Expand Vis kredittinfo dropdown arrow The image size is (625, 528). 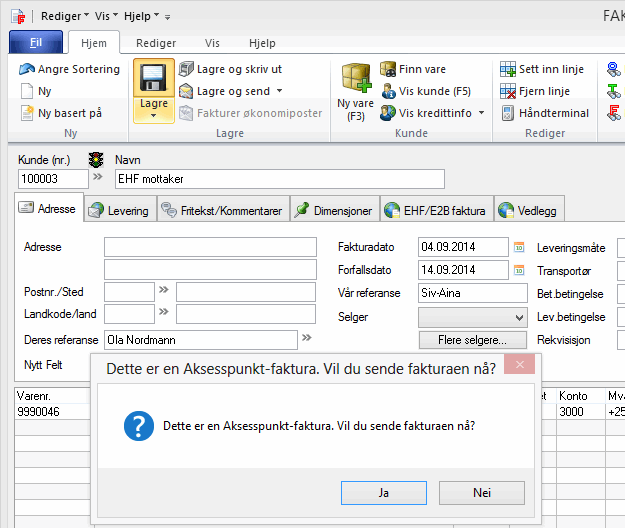[x=481, y=113]
